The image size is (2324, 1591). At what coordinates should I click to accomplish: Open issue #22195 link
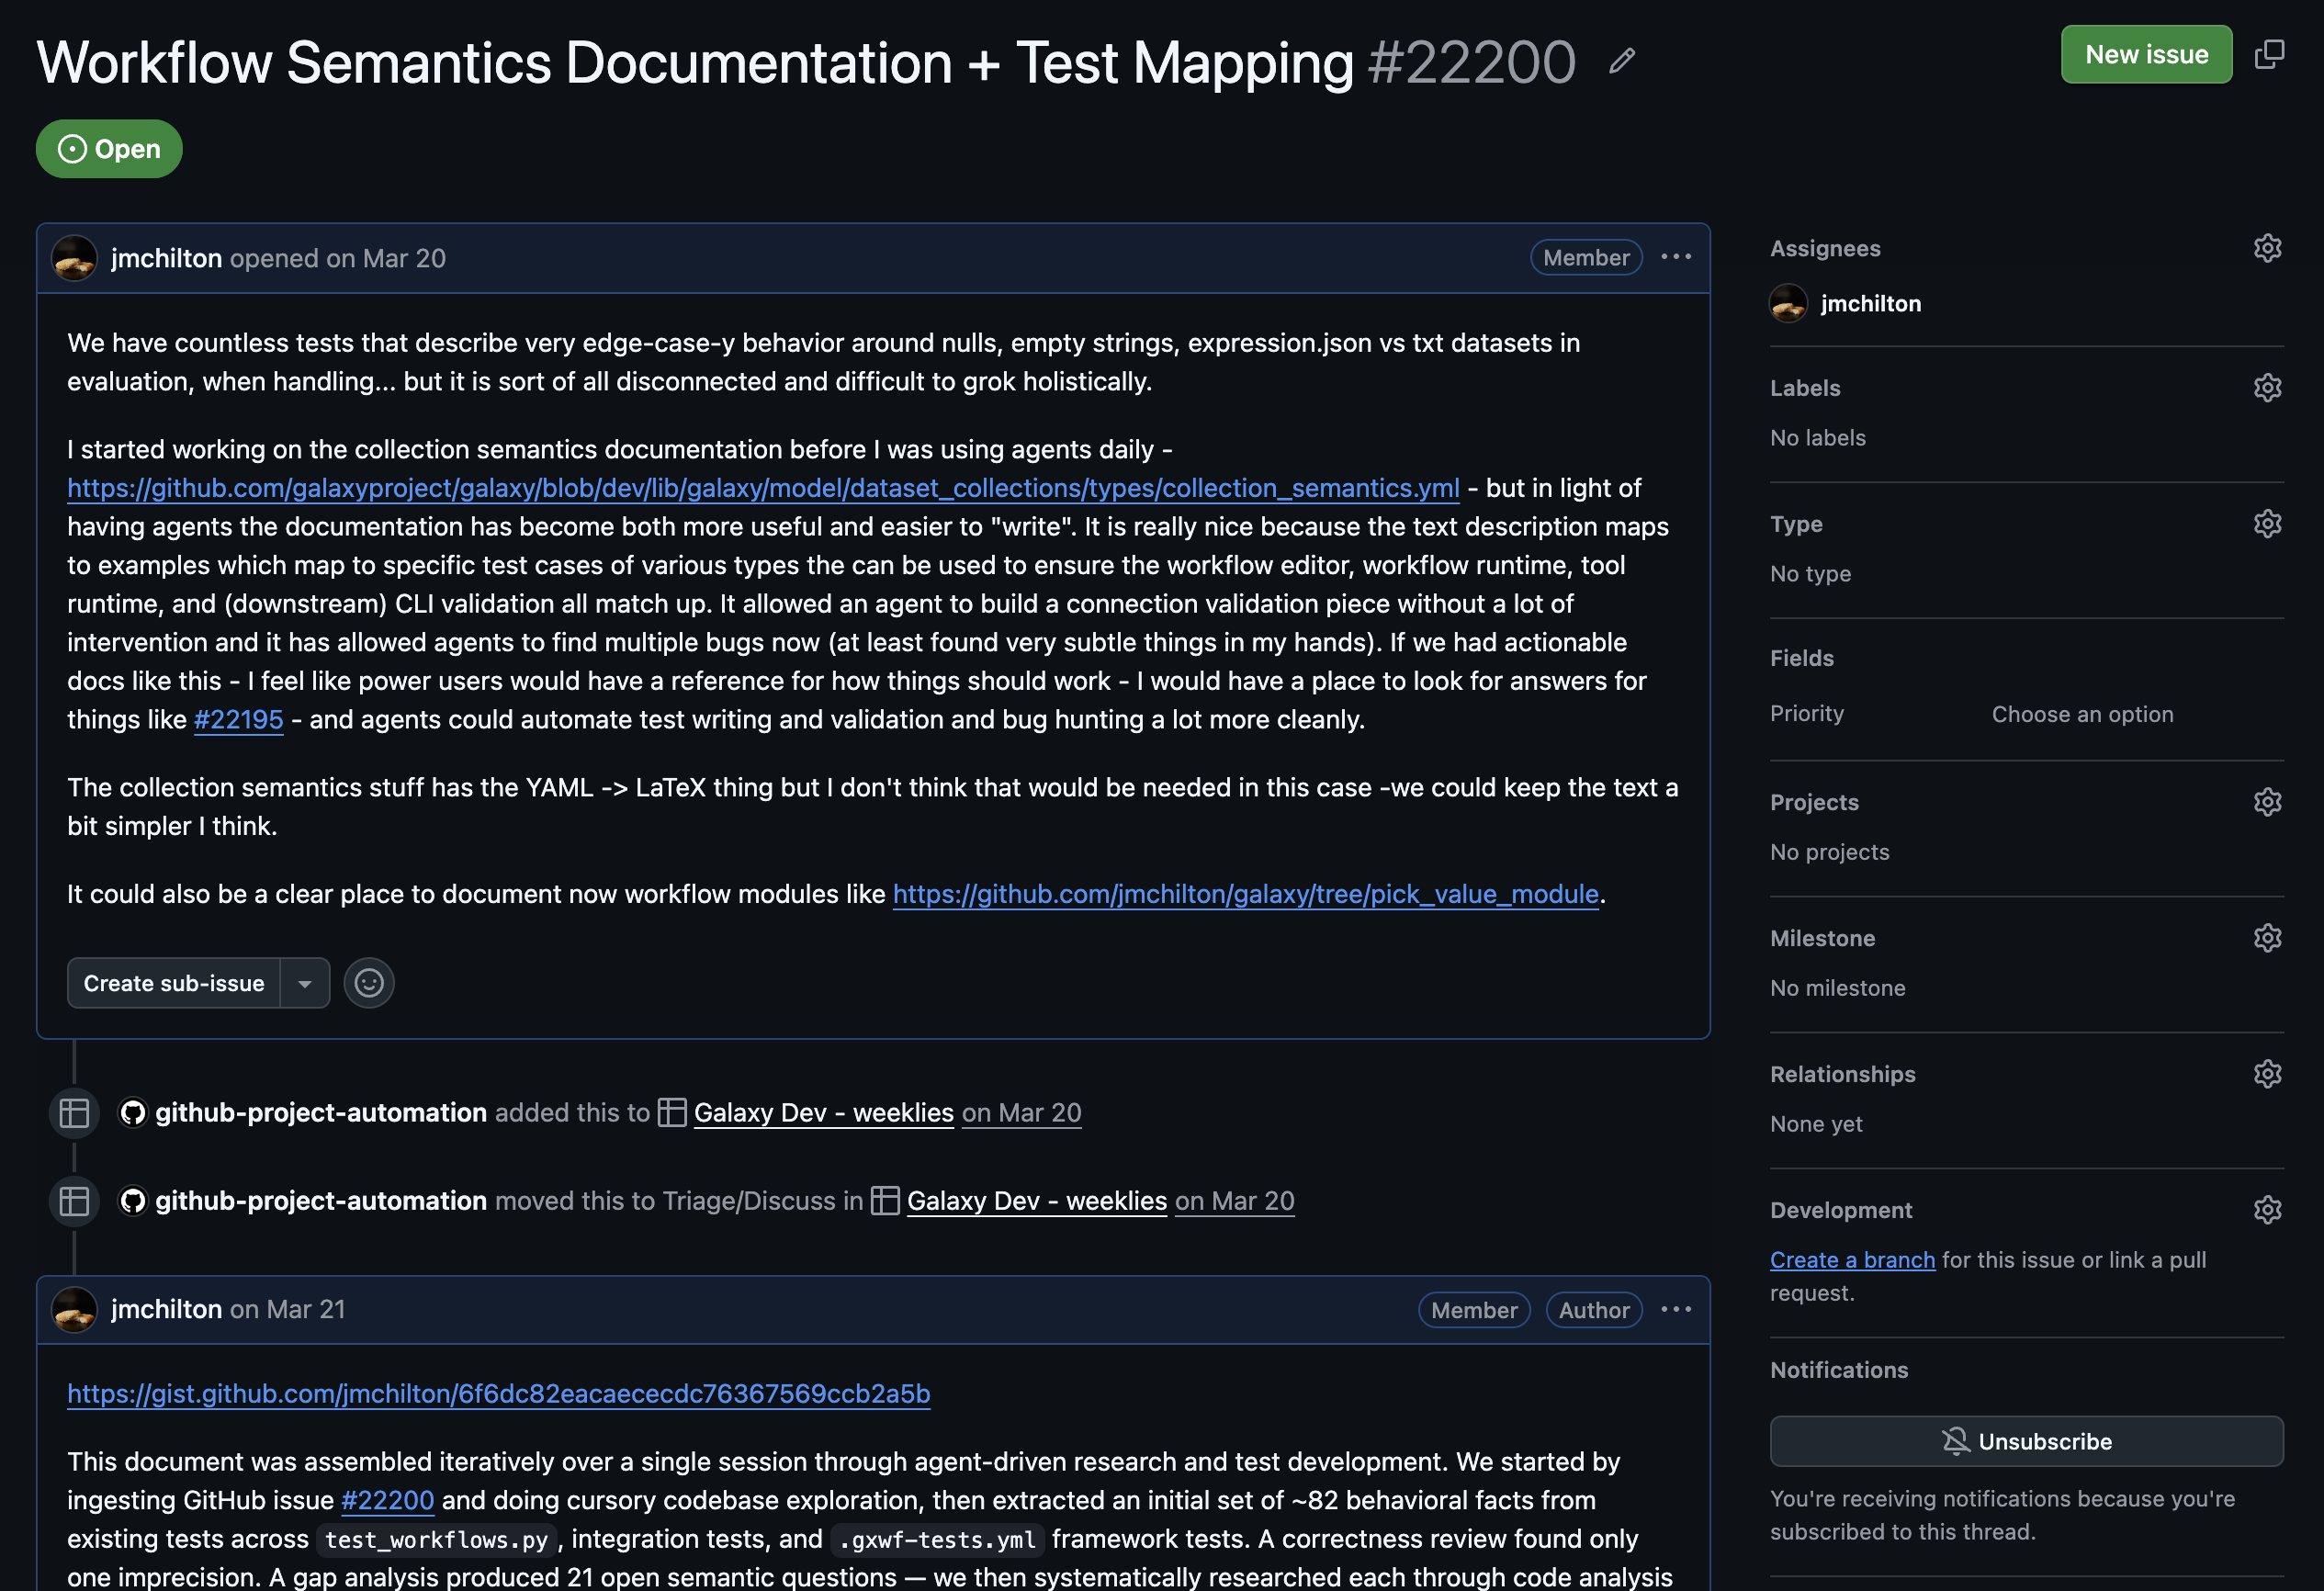click(x=238, y=720)
